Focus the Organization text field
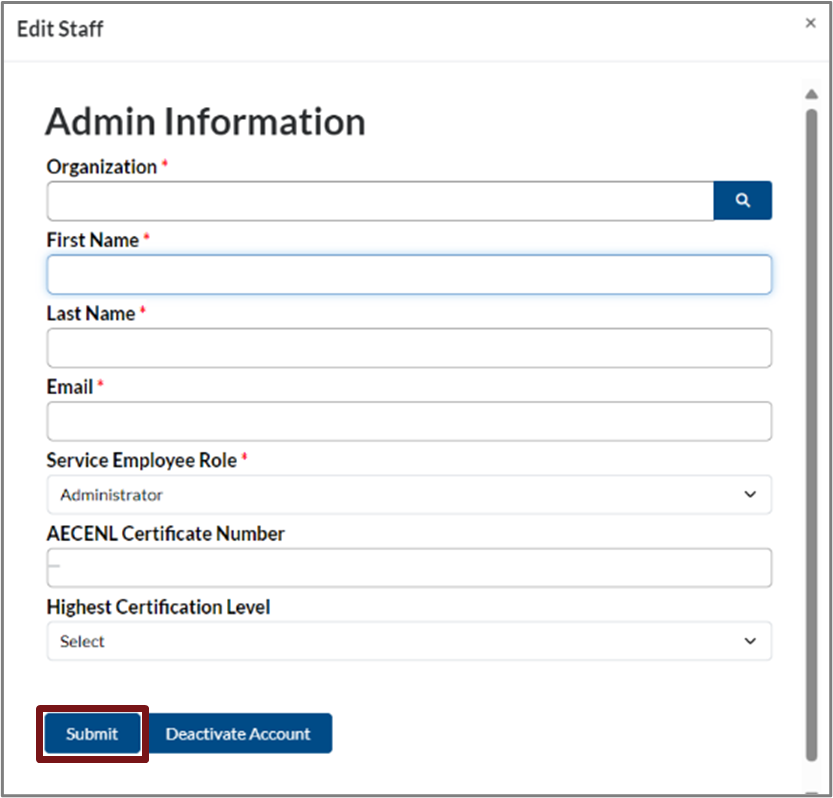The image size is (833, 798). 380,201
